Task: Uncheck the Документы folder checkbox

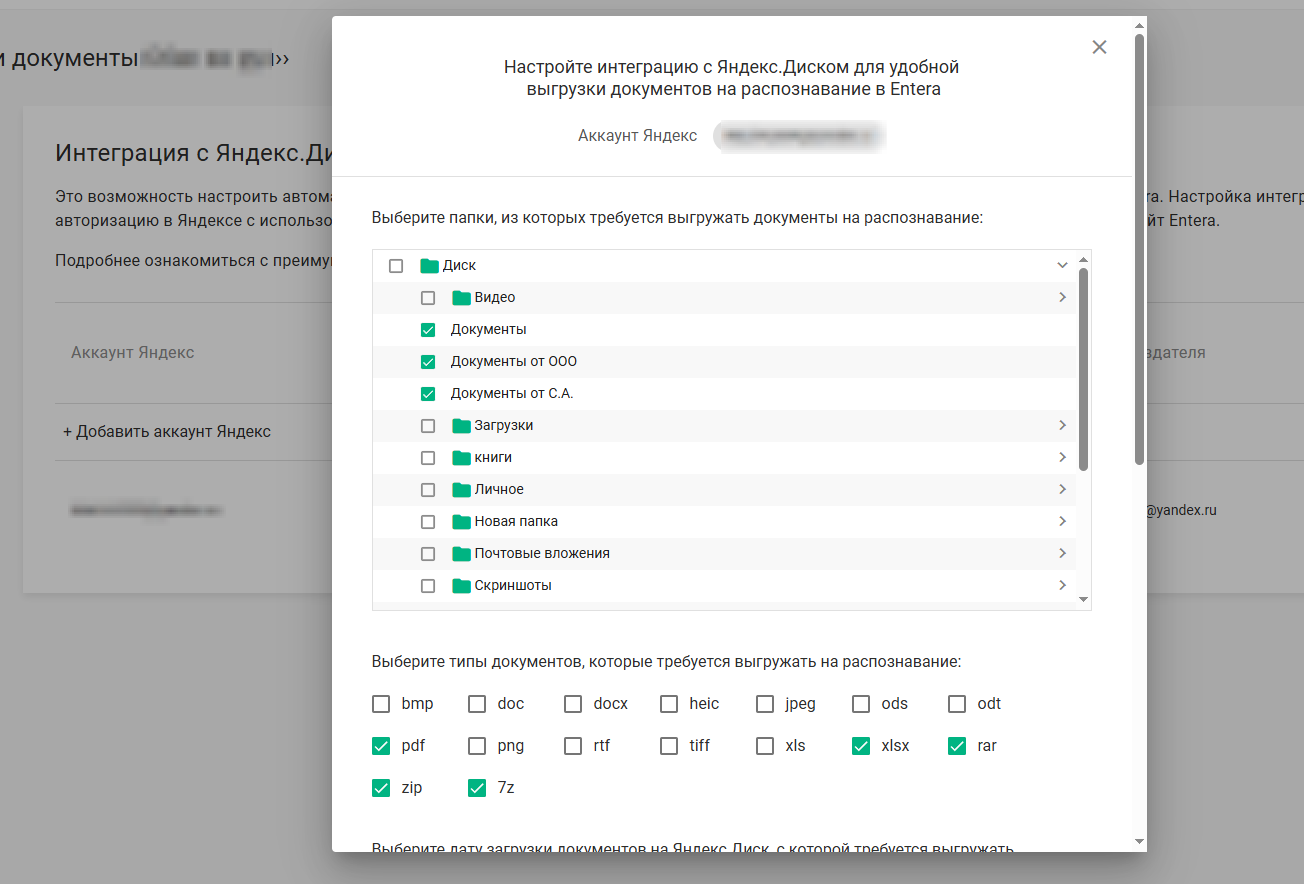Action: (428, 330)
